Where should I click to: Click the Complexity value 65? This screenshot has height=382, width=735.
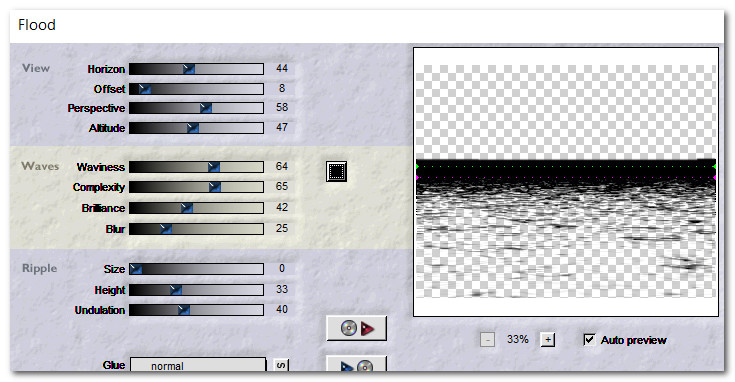click(282, 187)
